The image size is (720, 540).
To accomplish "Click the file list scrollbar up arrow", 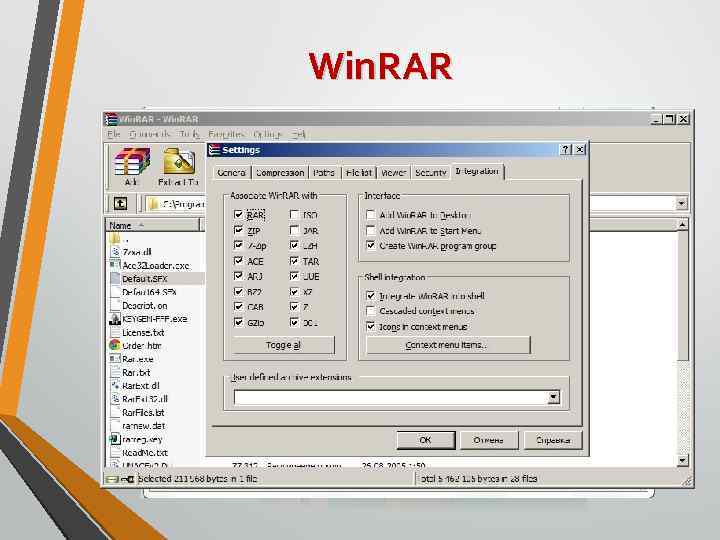I will (682, 225).
